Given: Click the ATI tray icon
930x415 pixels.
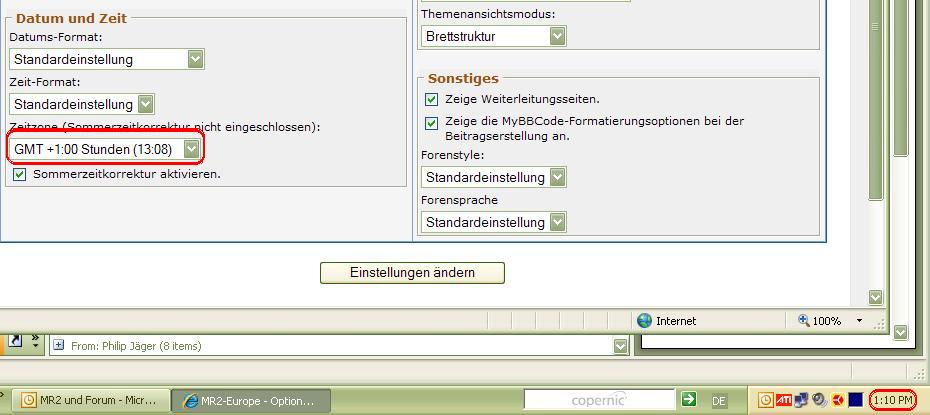Looking at the screenshot, I should (x=784, y=400).
